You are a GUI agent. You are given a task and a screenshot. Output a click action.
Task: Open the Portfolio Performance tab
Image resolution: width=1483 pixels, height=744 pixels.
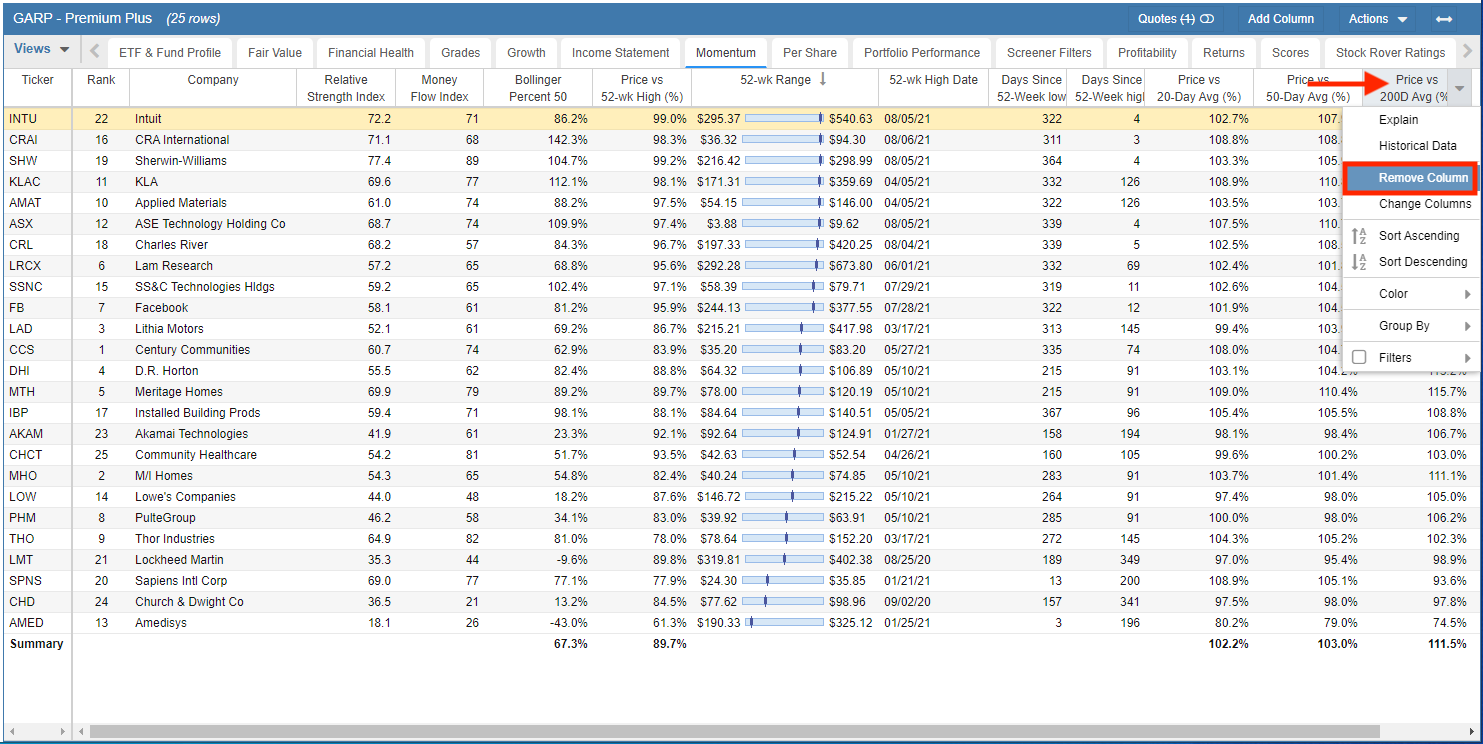pyautogui.click(x=924, y=53)
